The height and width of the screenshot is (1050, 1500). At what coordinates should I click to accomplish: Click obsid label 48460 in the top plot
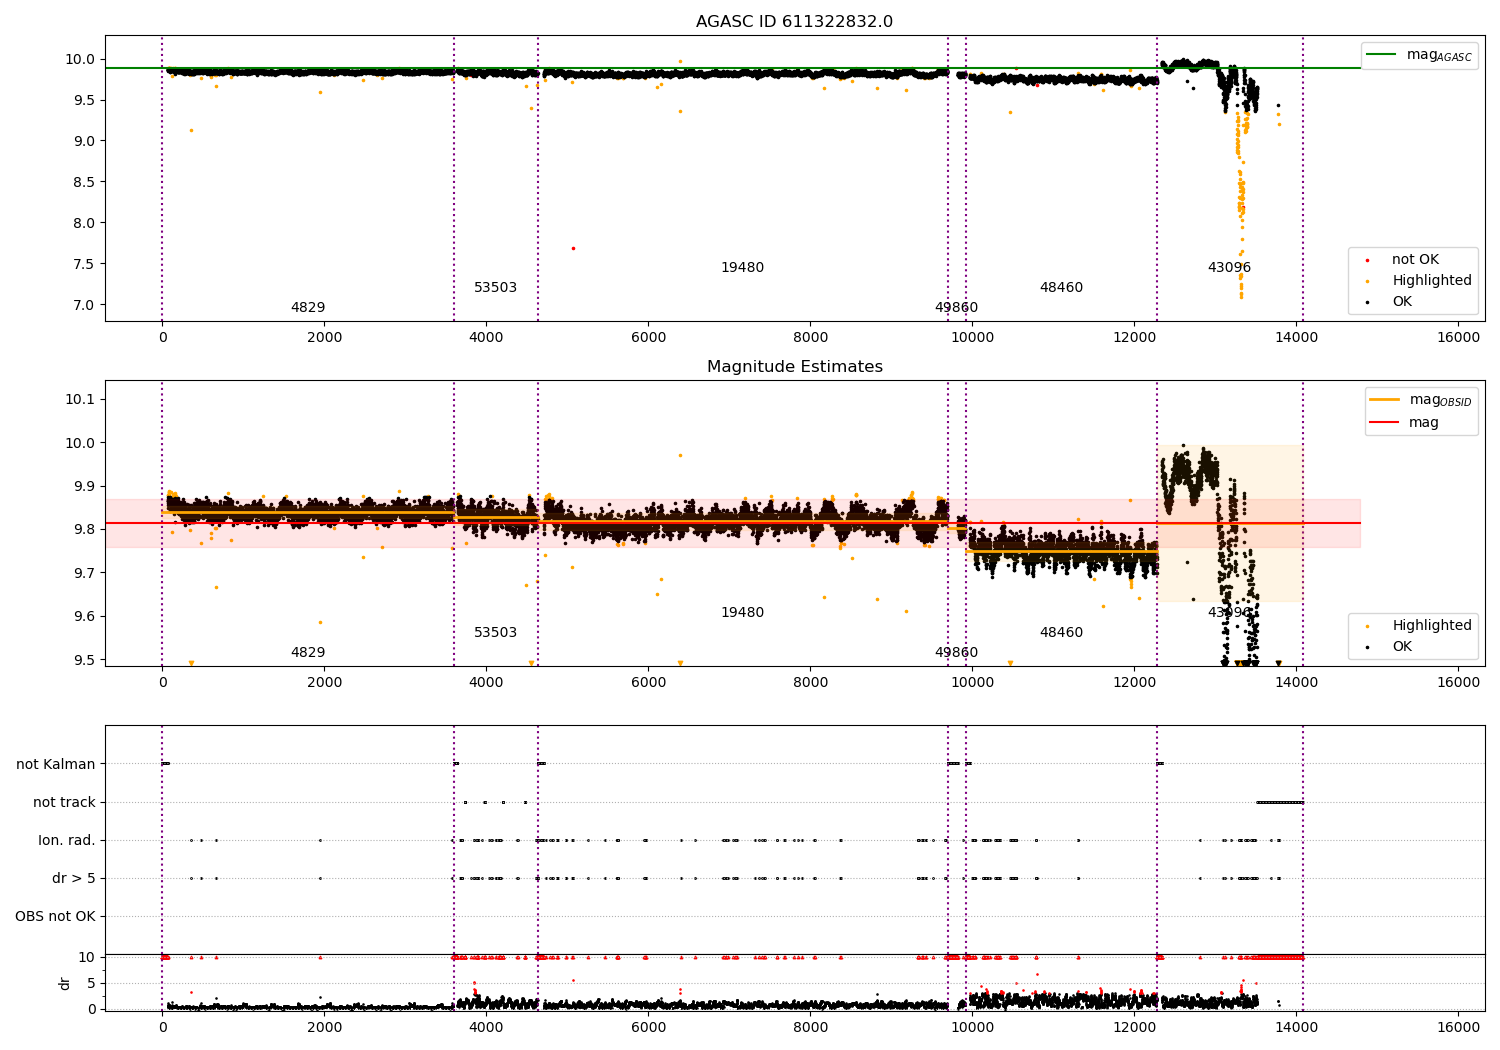click(x=1061, y=288)
